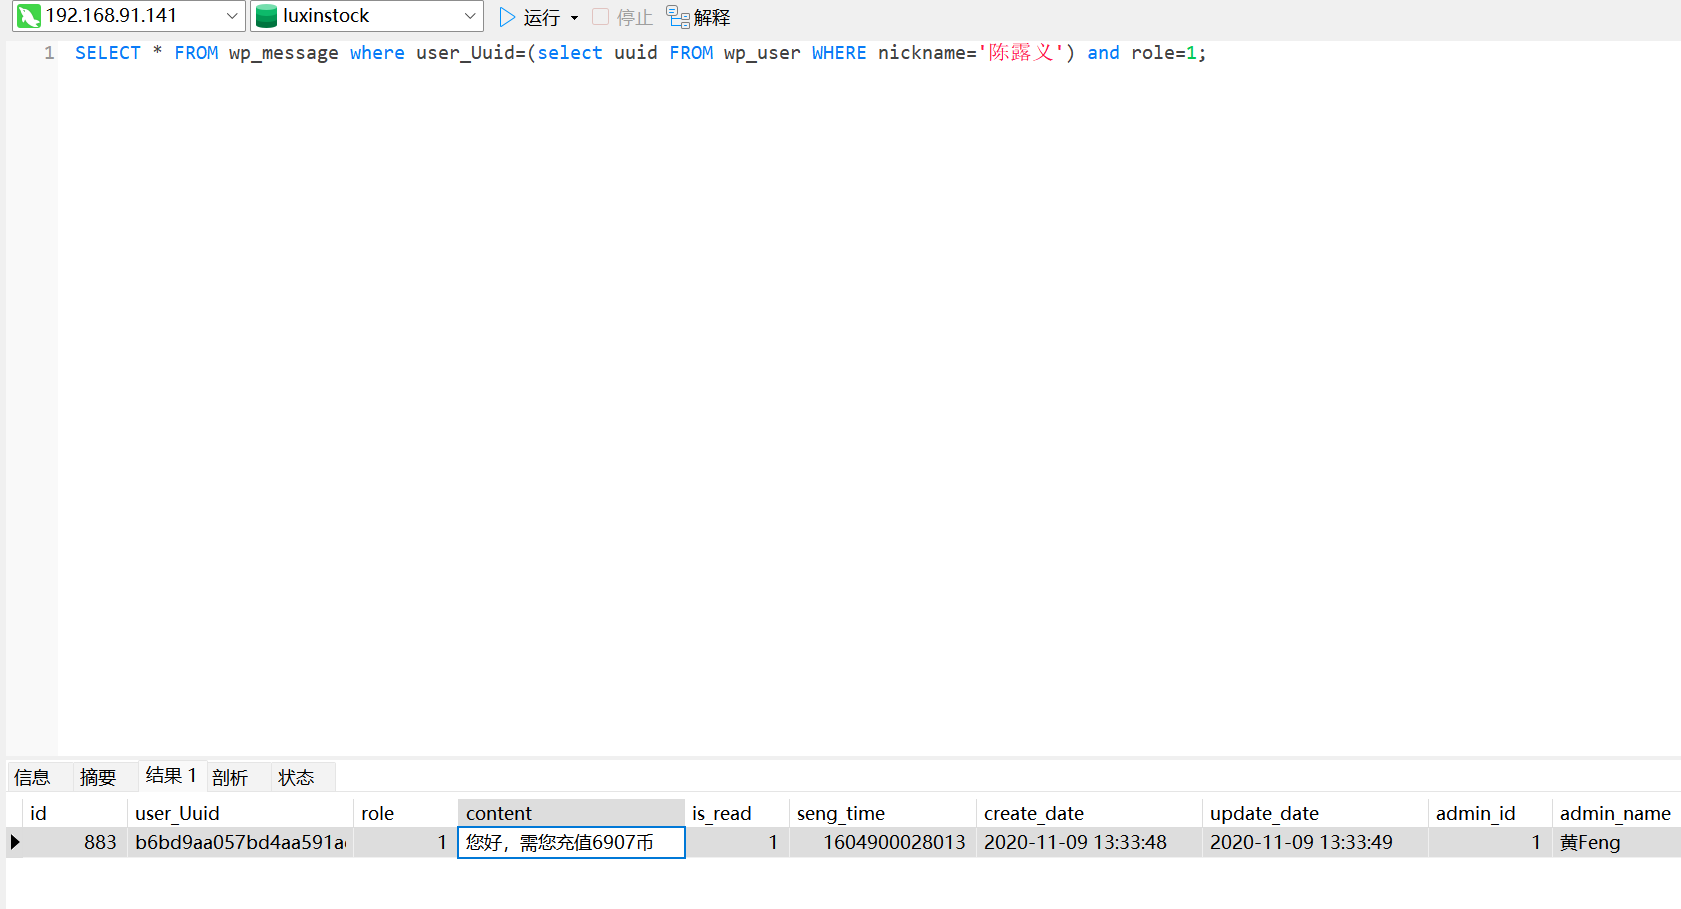Select the cell with id 883
1681x909 pixels.
pyautogui.click(x=75, y=842)
